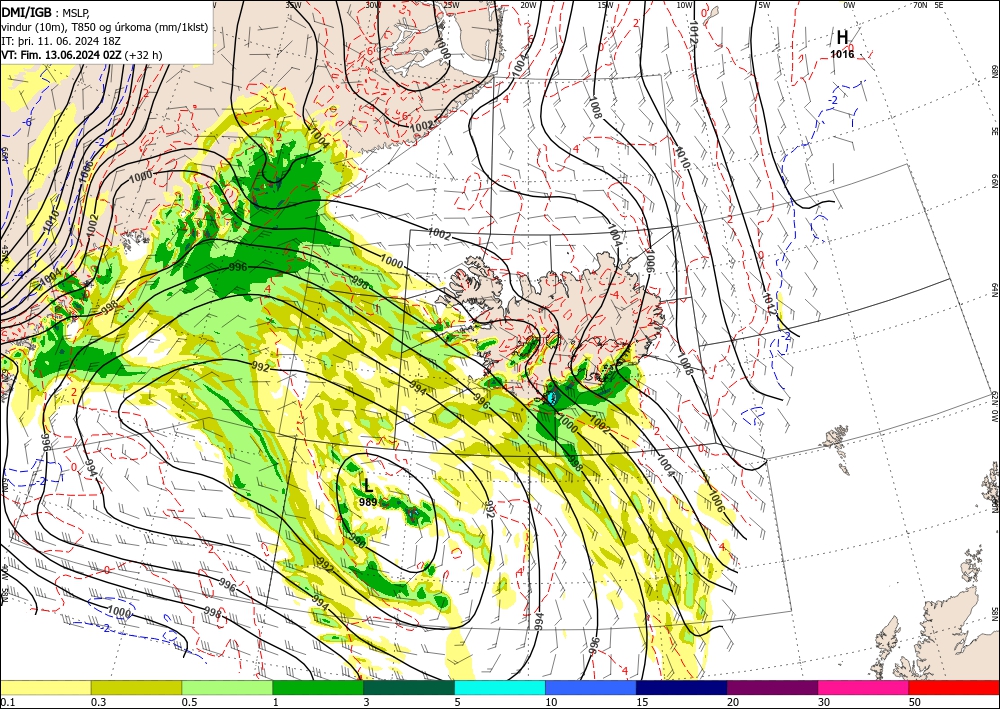Screen dimensions: 1000x709
Task: Click the '5W' longitude label
Action: pos(764,5)
